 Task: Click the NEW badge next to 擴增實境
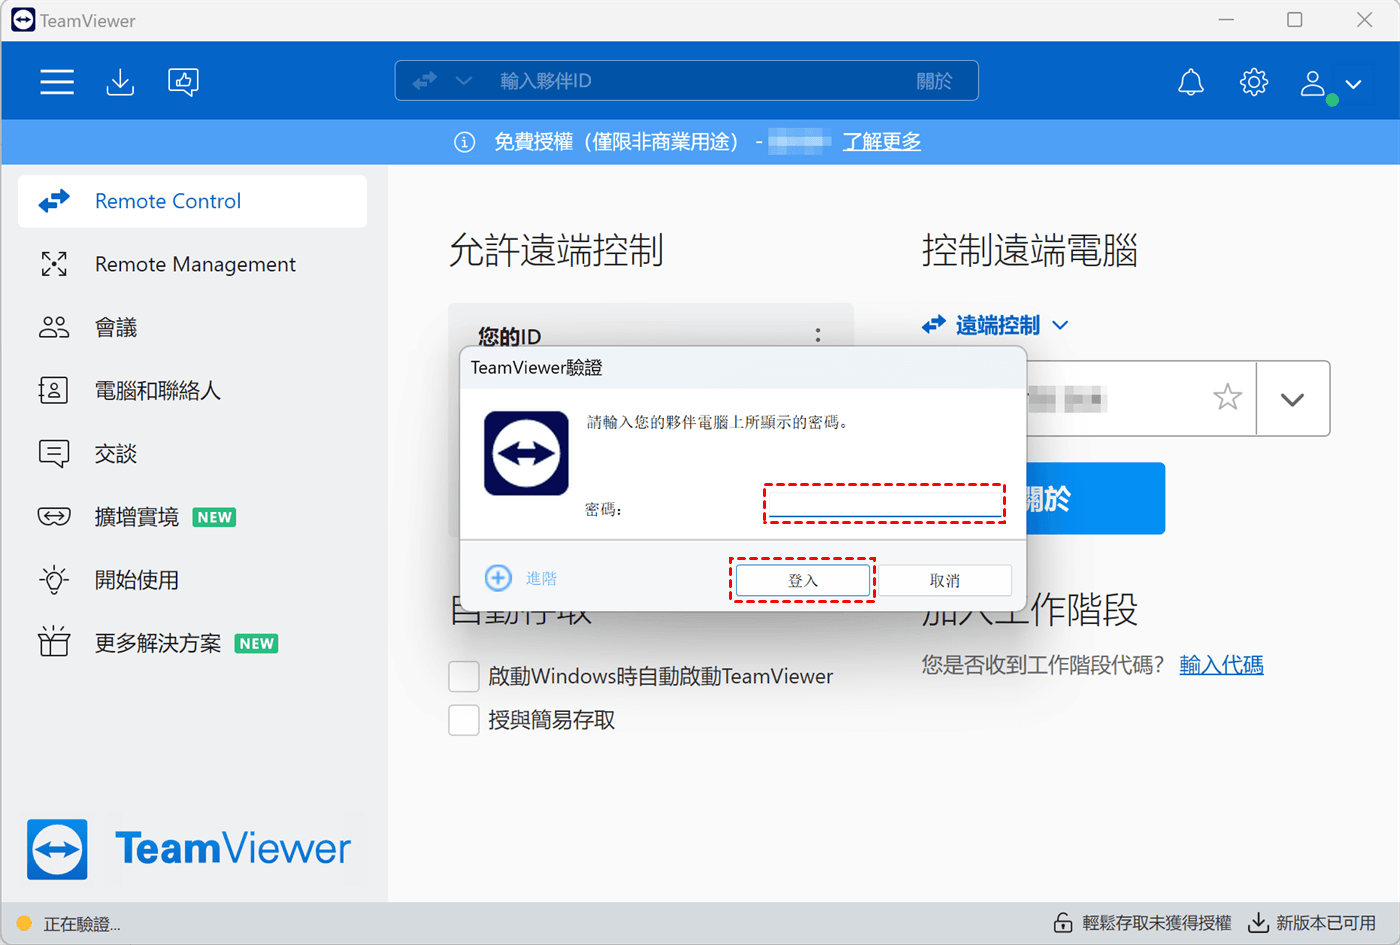(215, 517)
